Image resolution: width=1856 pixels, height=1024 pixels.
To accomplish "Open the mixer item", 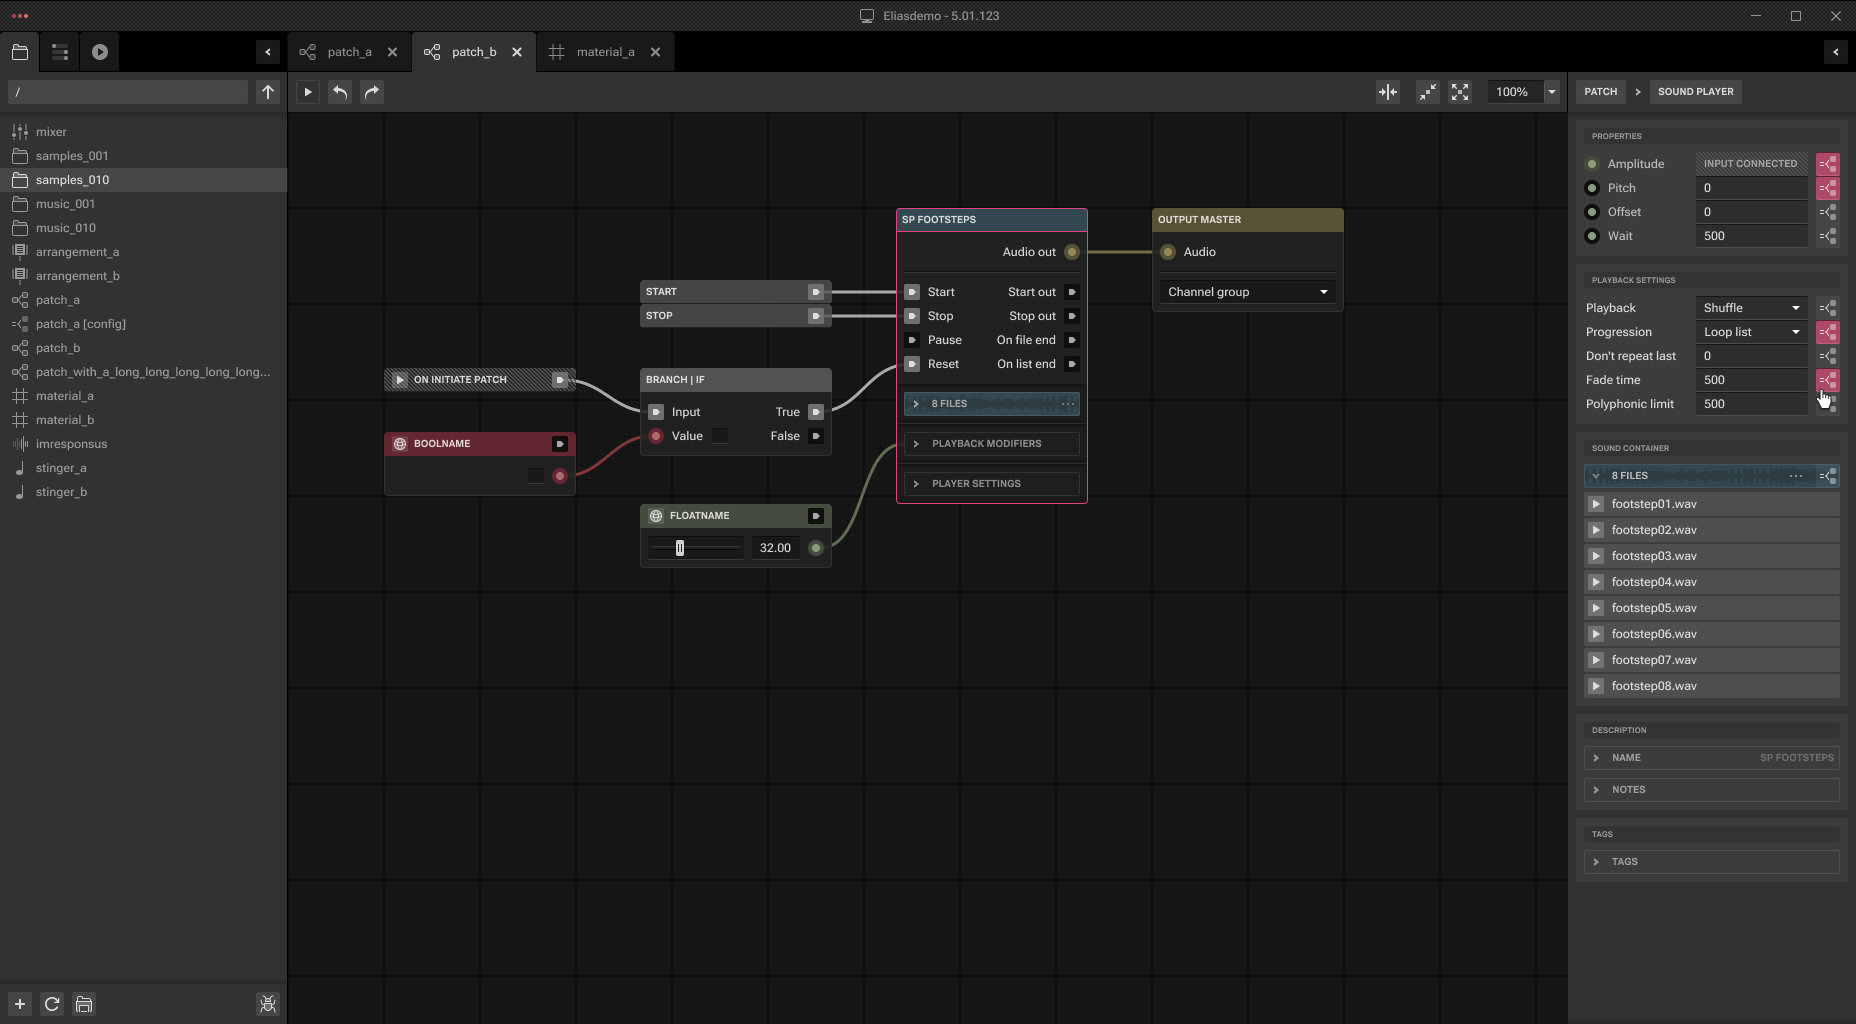I will click(144, 132).
